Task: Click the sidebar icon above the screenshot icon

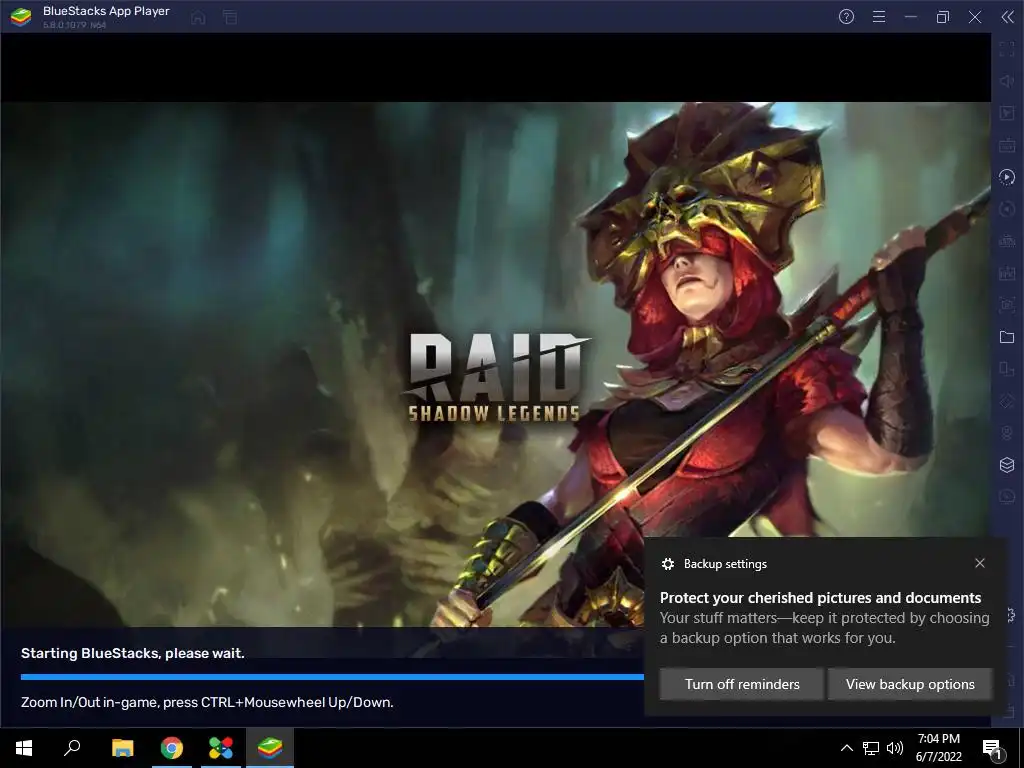Action: tap(1007, 273)
